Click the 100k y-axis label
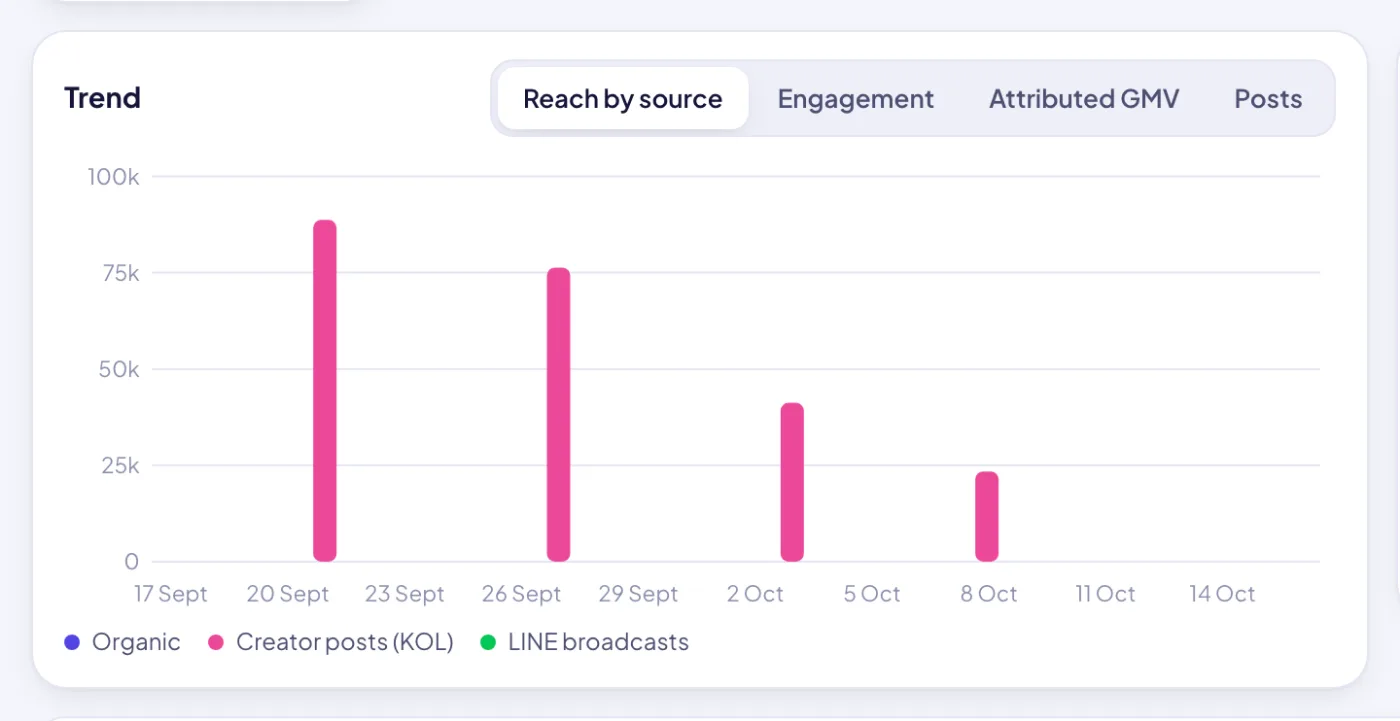This screenshot has height=721, width=1400. click(113, 177)
